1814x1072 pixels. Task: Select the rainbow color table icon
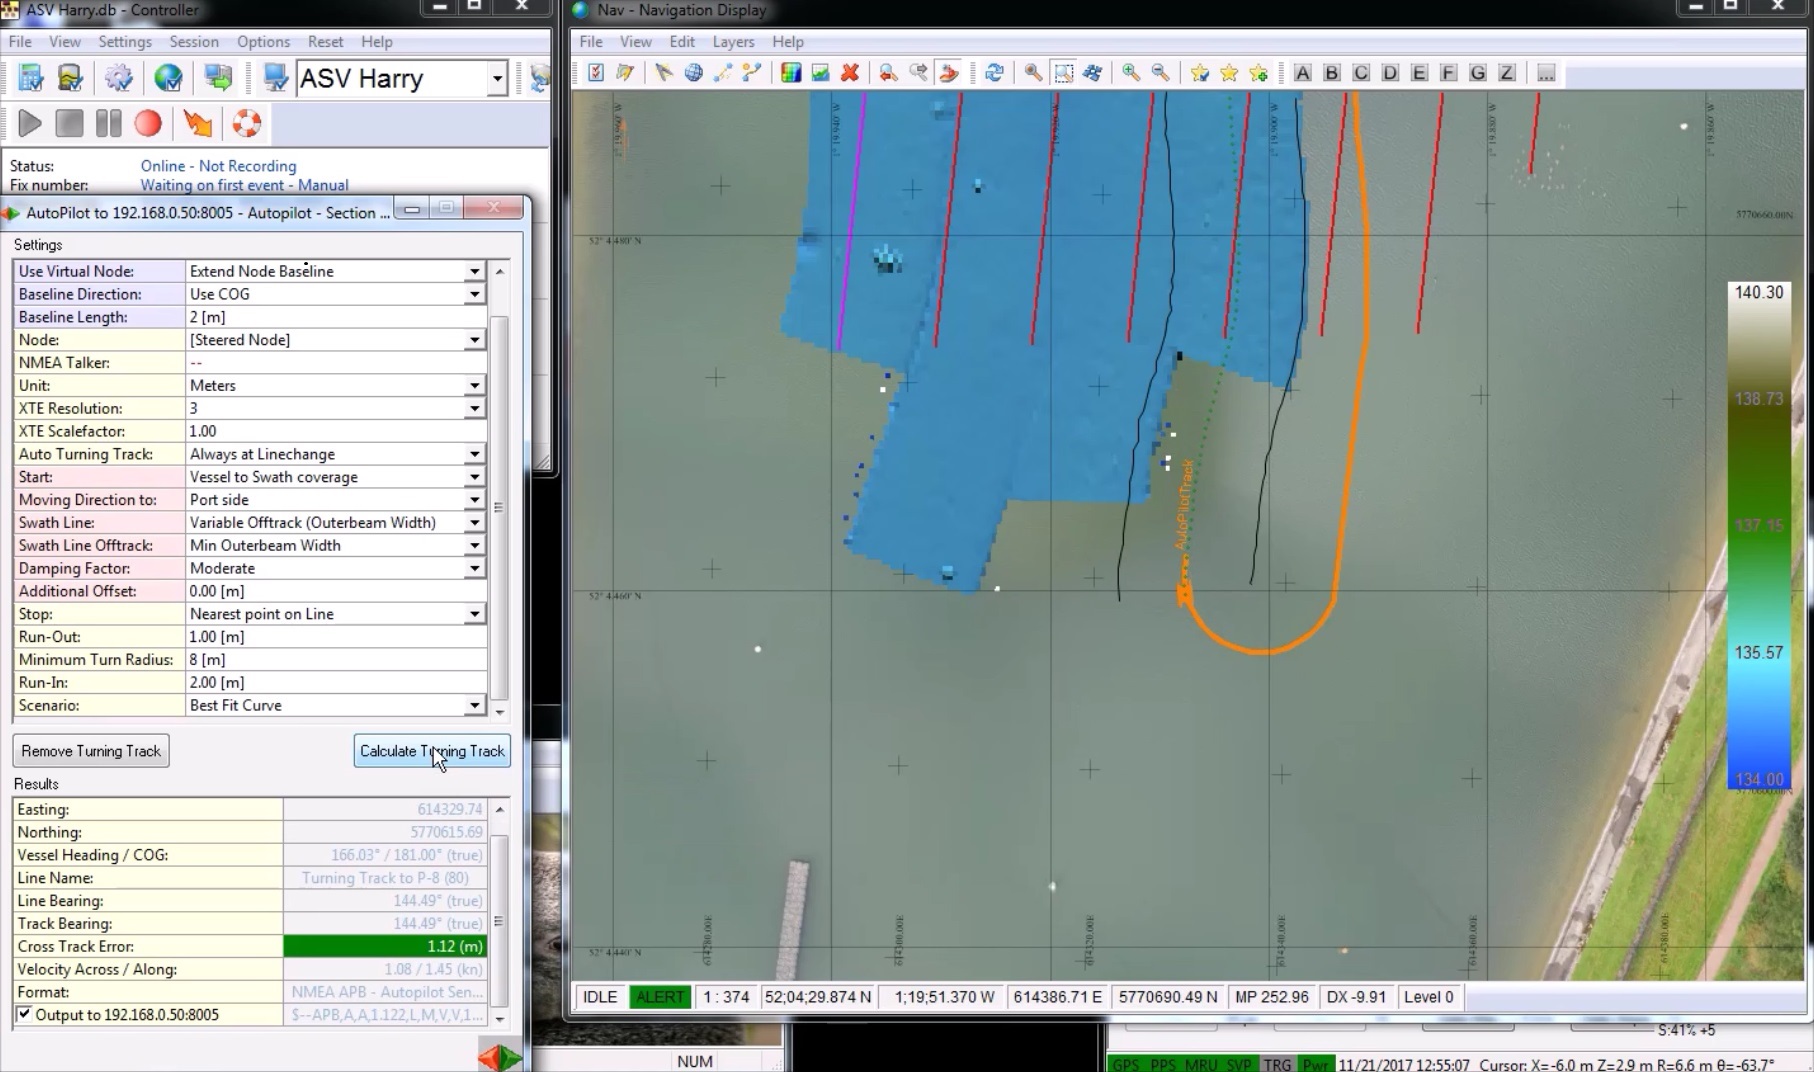(791, 73)
